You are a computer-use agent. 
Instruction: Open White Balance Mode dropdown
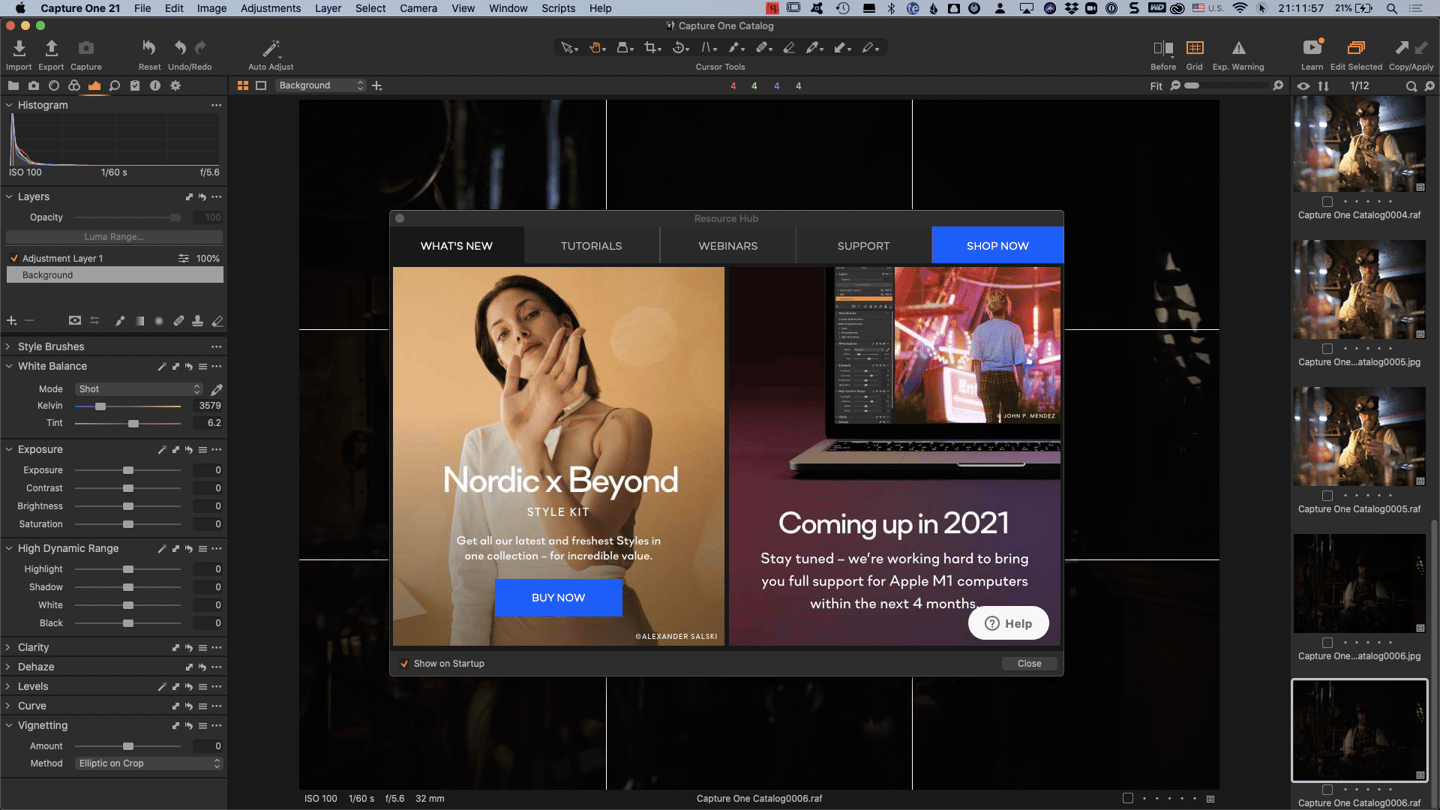pos(139,389)
